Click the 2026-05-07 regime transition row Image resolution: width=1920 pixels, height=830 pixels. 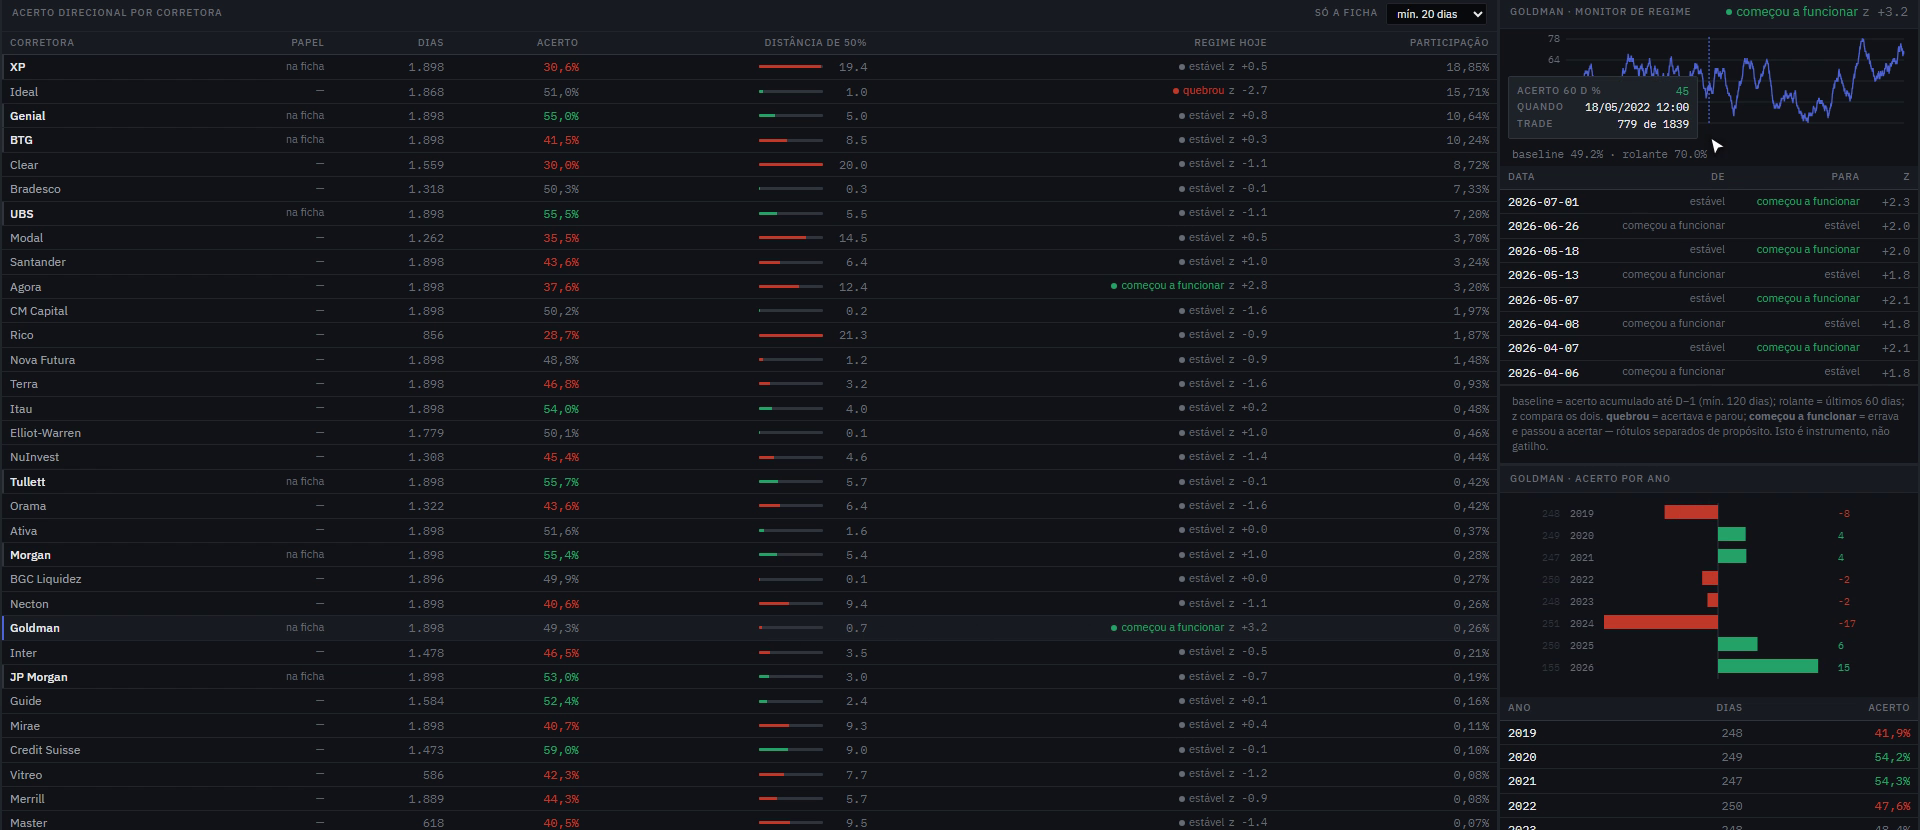tap(1709, 299)
